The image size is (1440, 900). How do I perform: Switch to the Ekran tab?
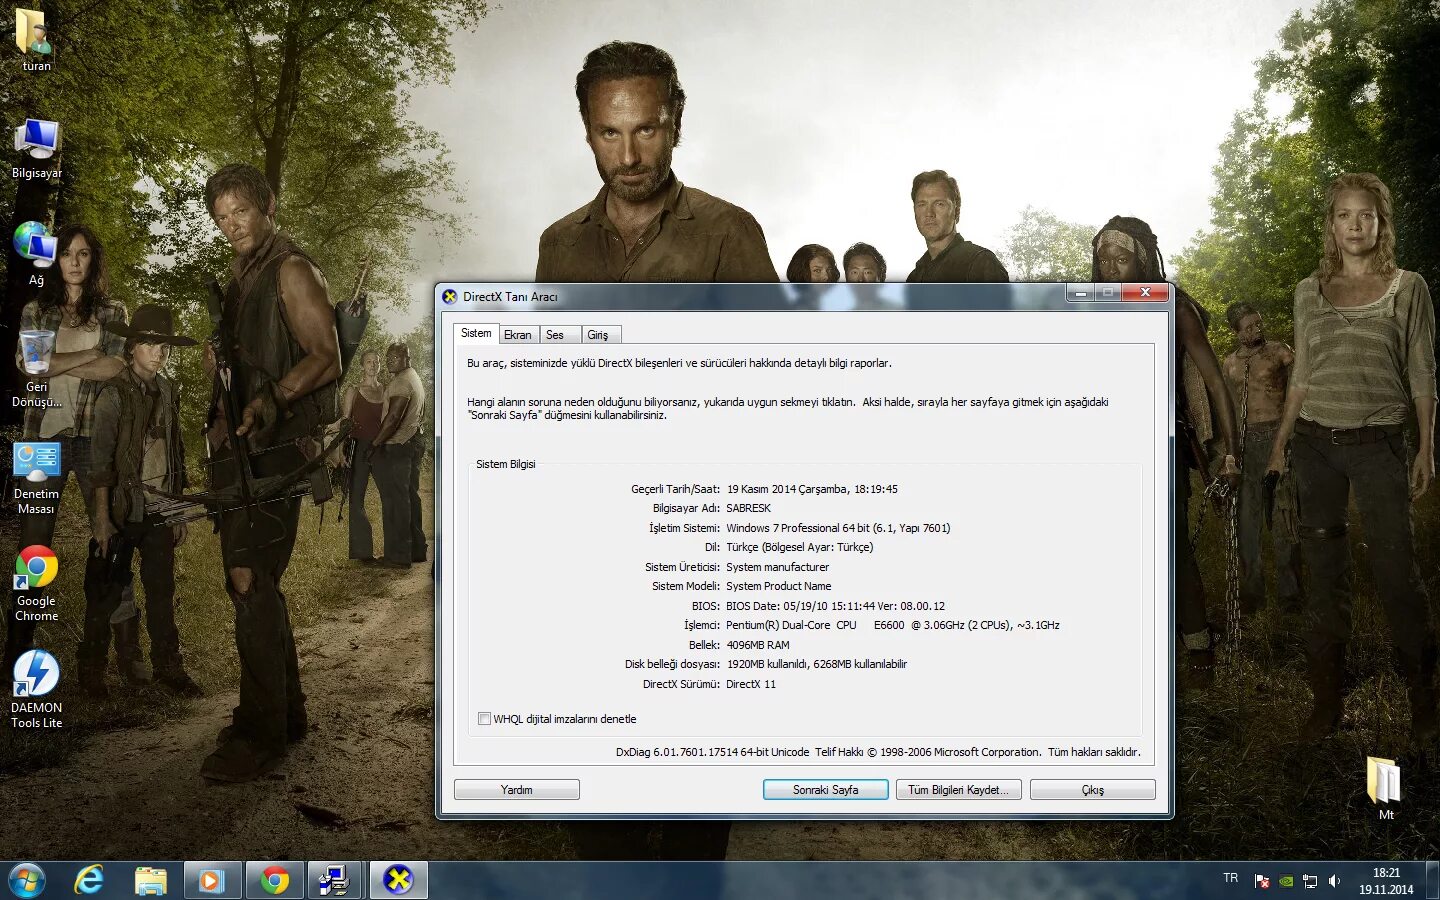pyautogui.click(x=518, y=335)
